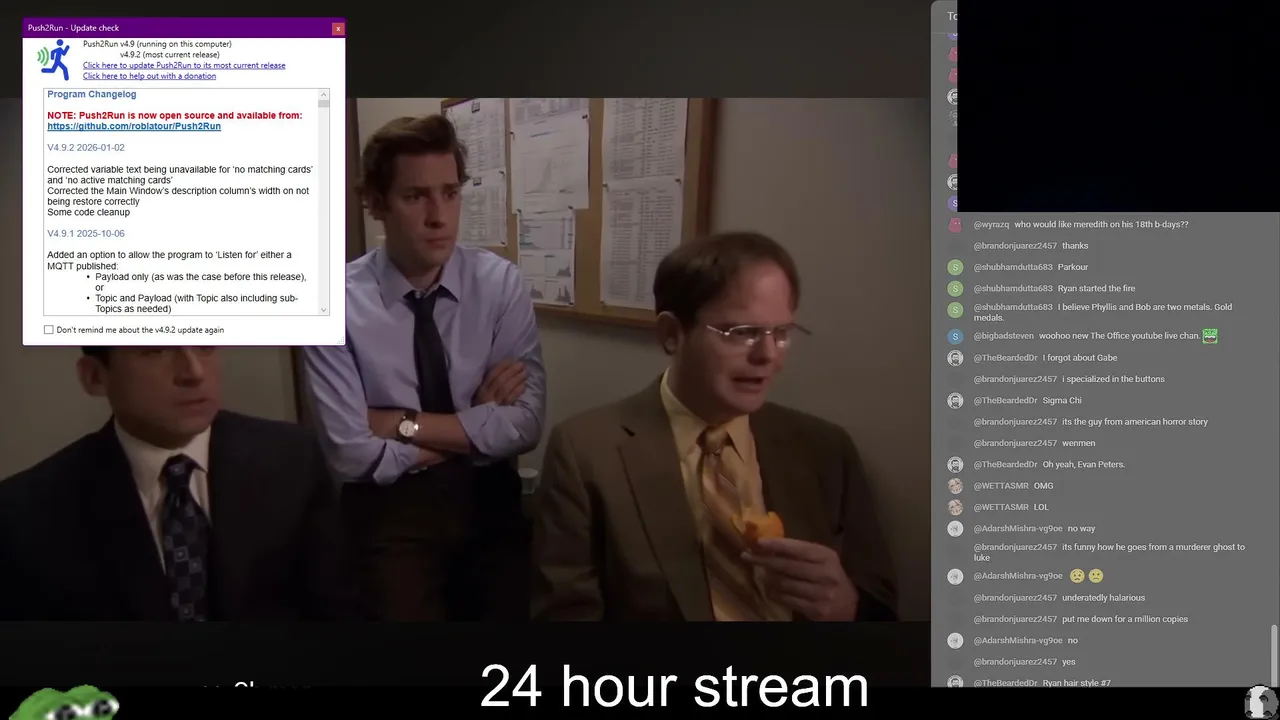Open the github.com/roblatour/Push2Run link
Viewport: 1280px width, 720px height.
(134, 127)
